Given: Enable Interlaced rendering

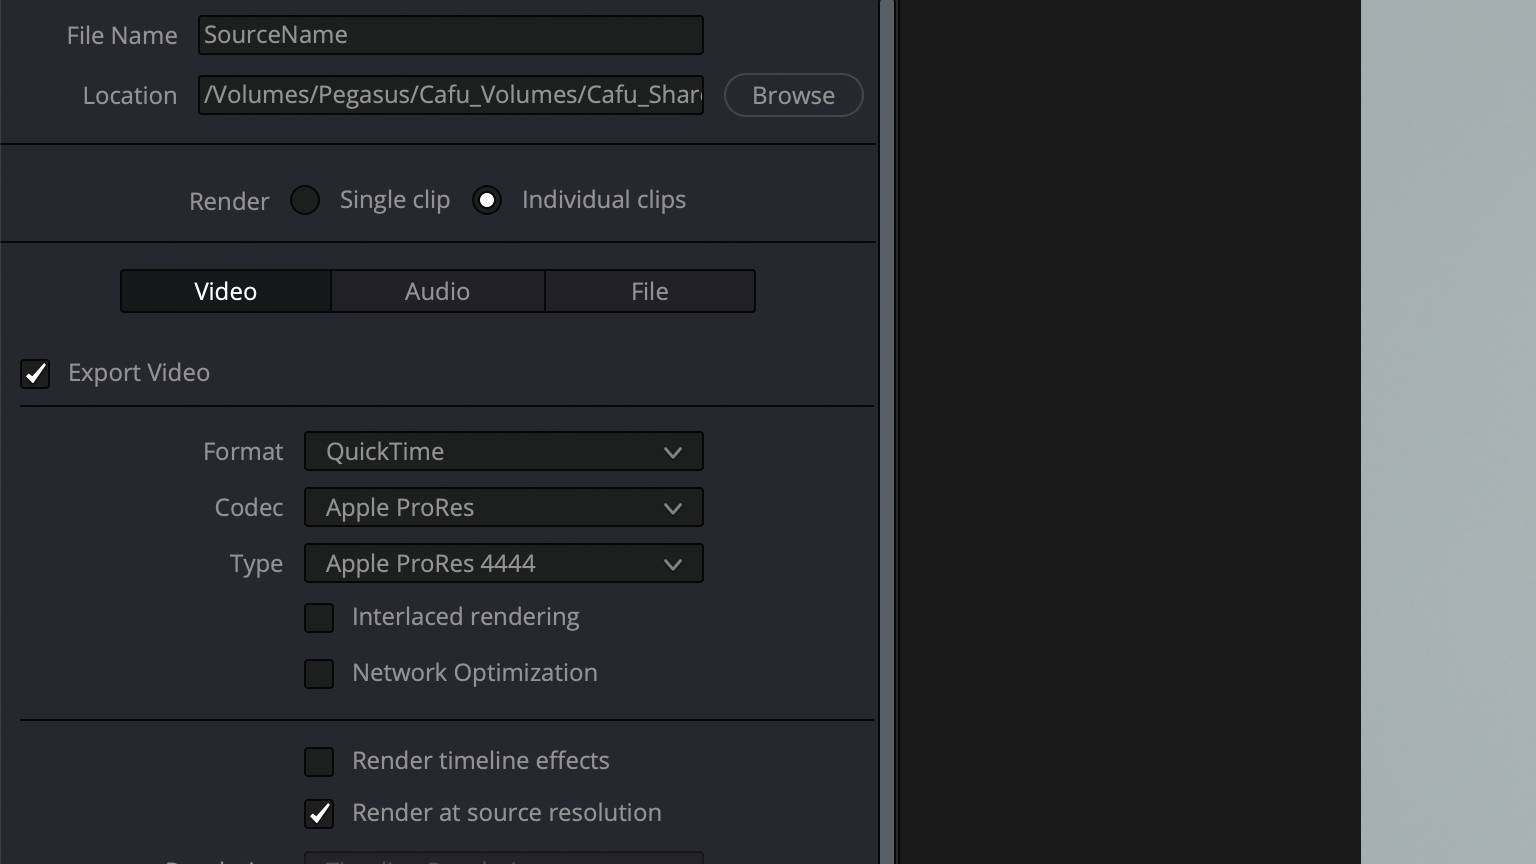Looking at the screenshot, I should [319, 618].
